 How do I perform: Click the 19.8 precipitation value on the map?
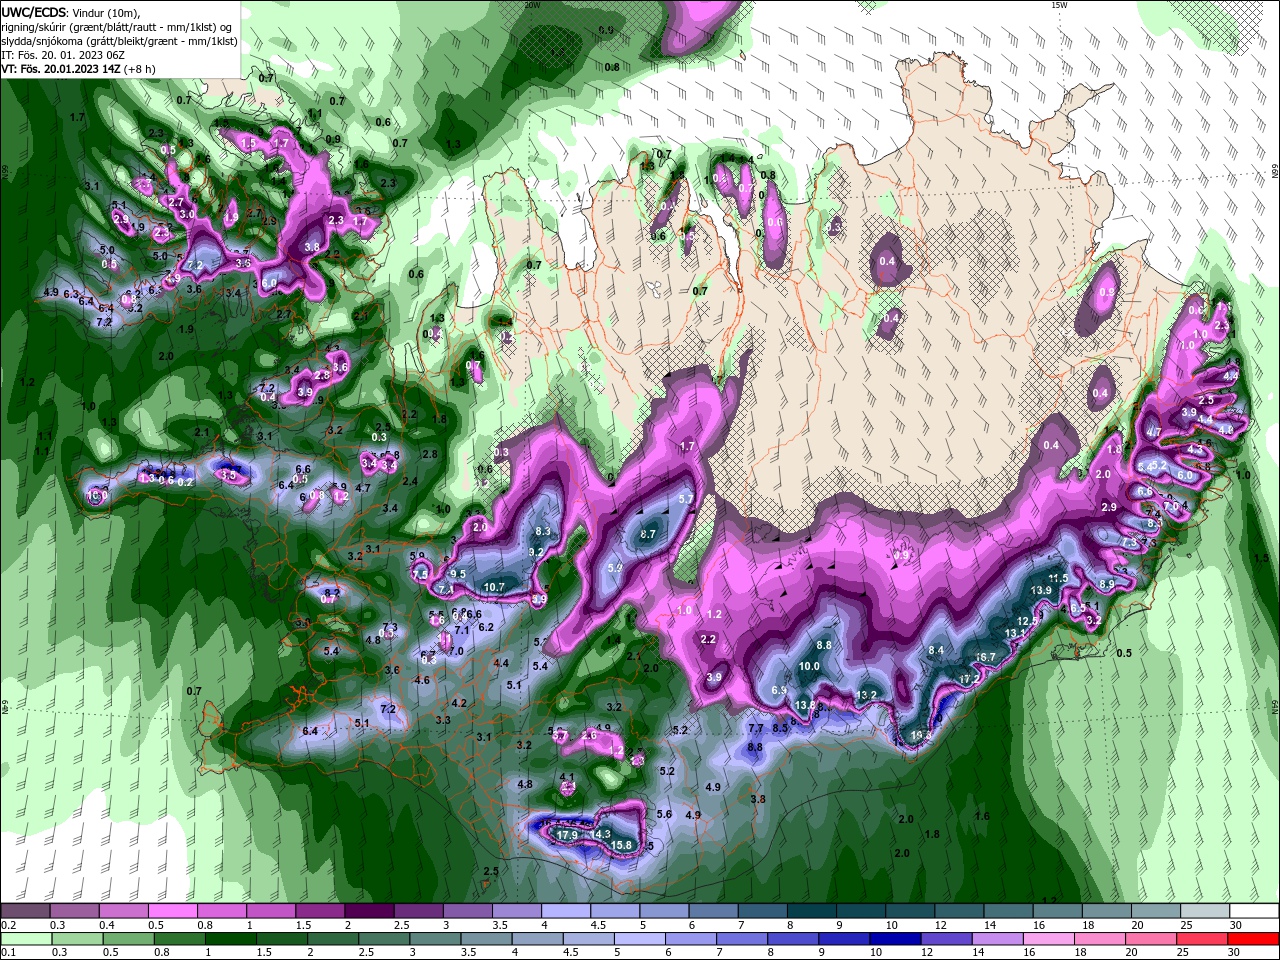click(x=921, y=736)
